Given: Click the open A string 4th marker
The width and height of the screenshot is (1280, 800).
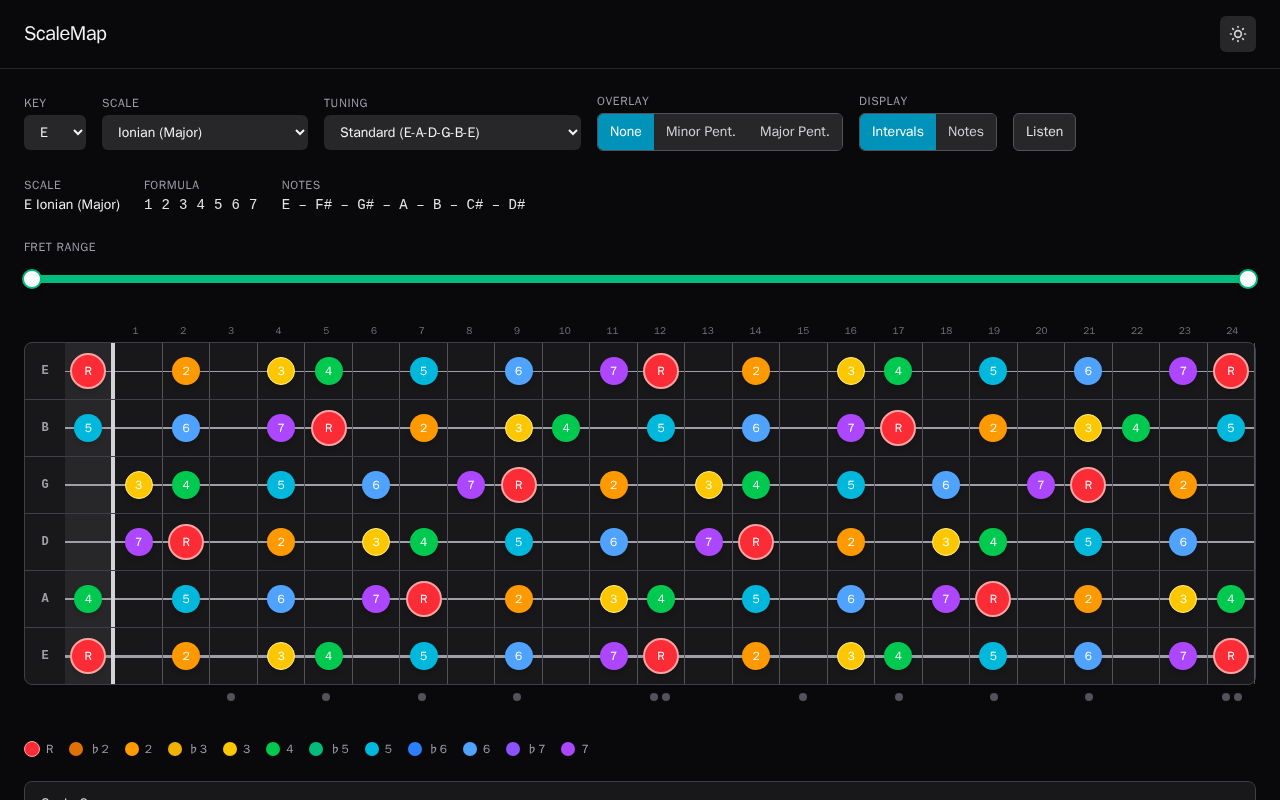Looking at the screenshot, I should tap(88, 599).
